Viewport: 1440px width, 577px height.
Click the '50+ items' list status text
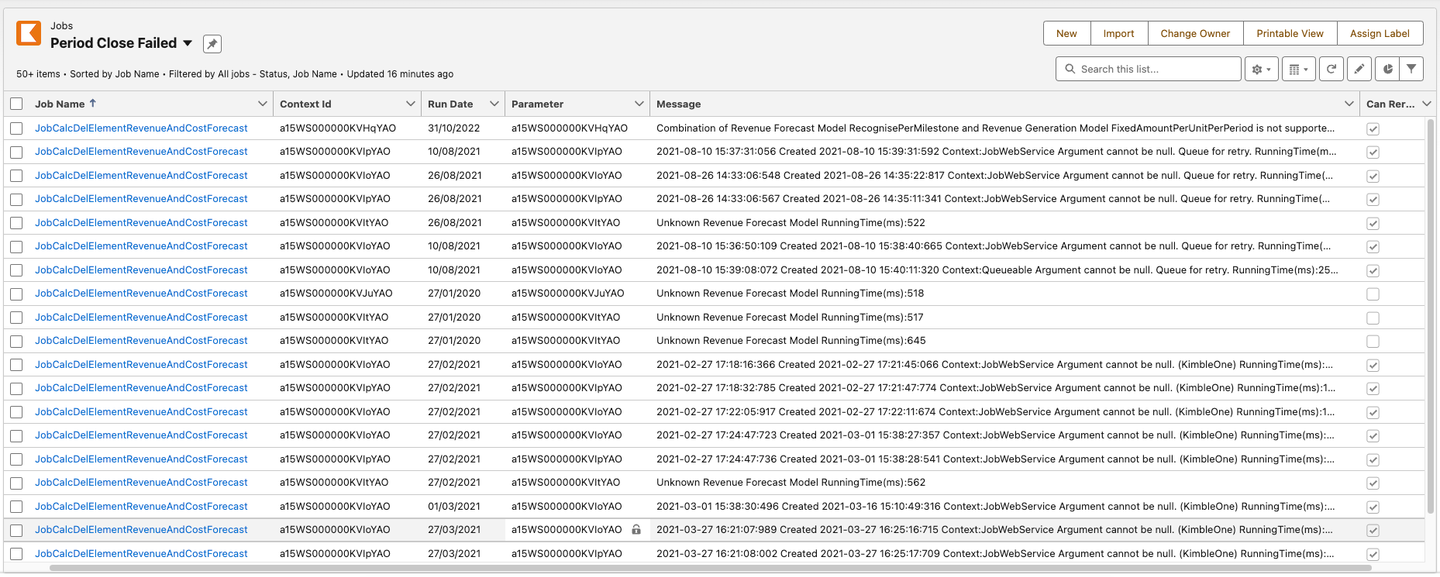pyautogui.click(x=38, y=74)
